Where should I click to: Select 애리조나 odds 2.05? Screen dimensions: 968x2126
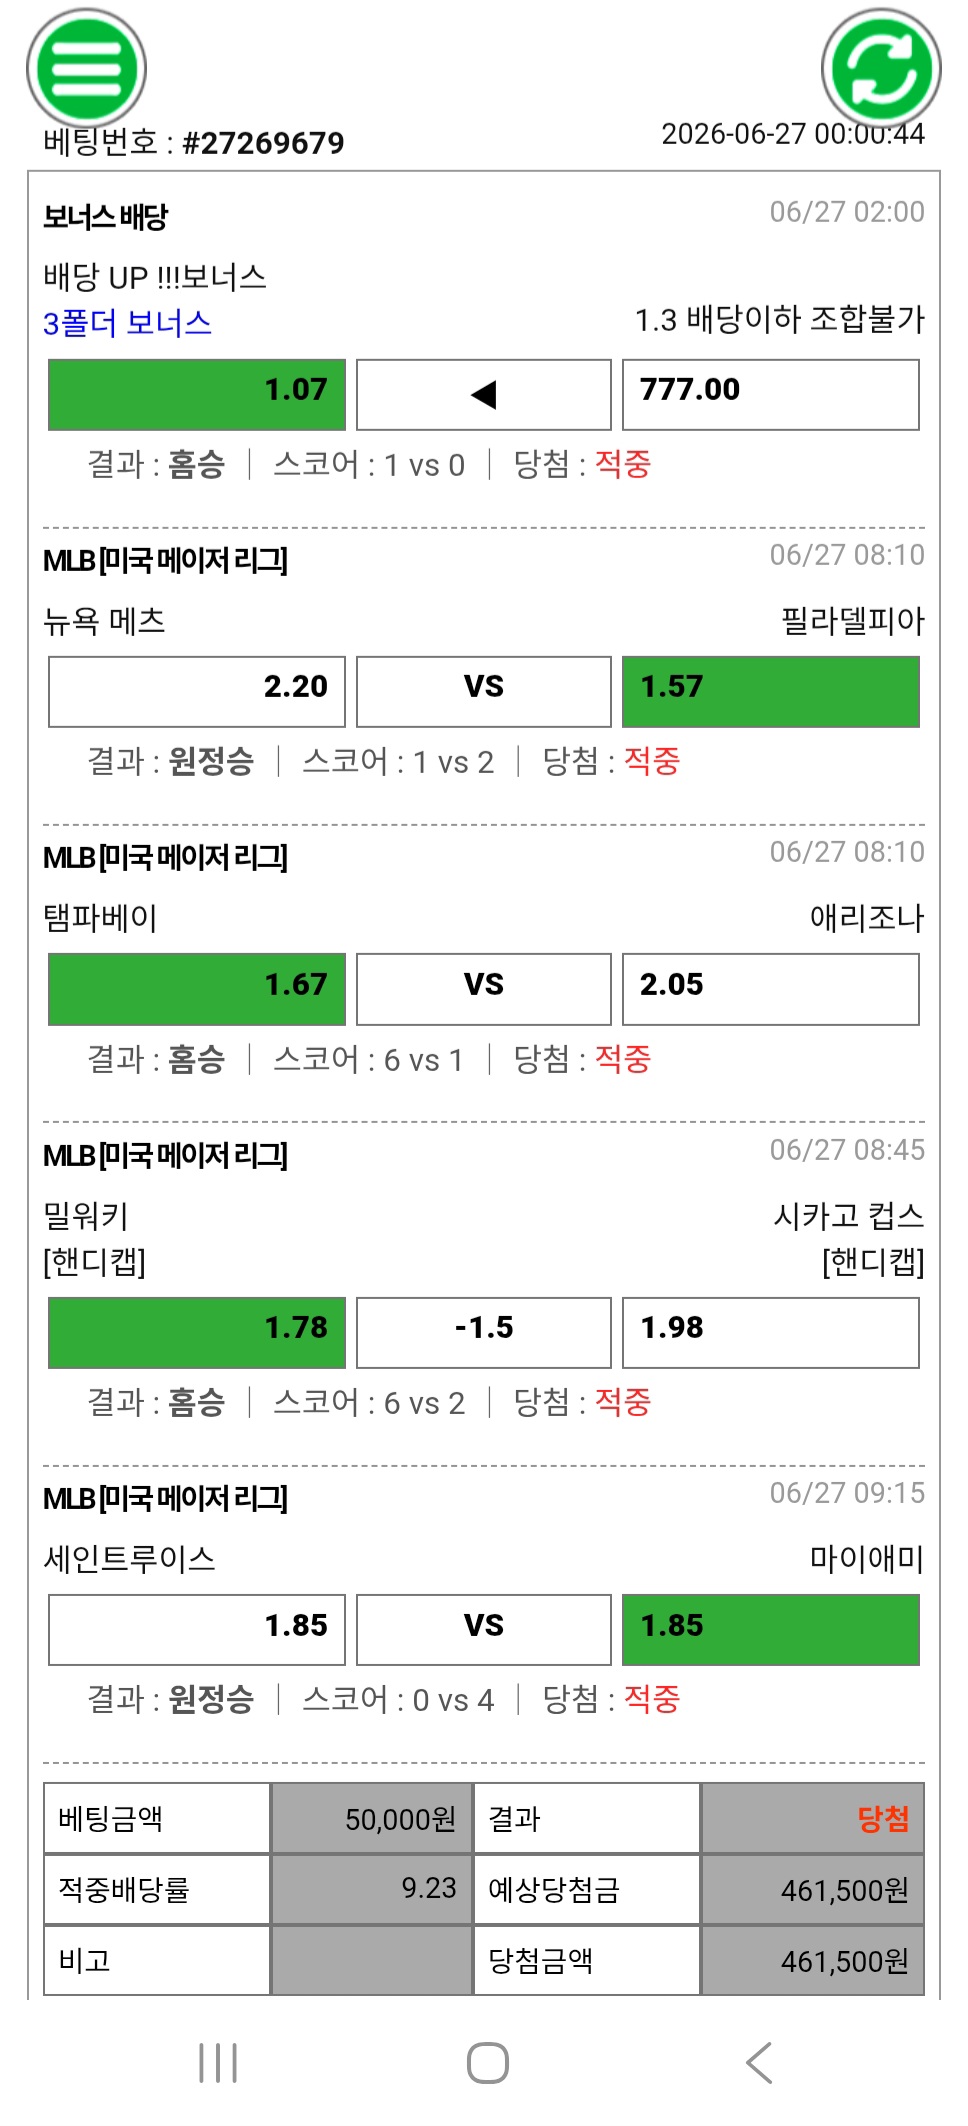point(771,989)
